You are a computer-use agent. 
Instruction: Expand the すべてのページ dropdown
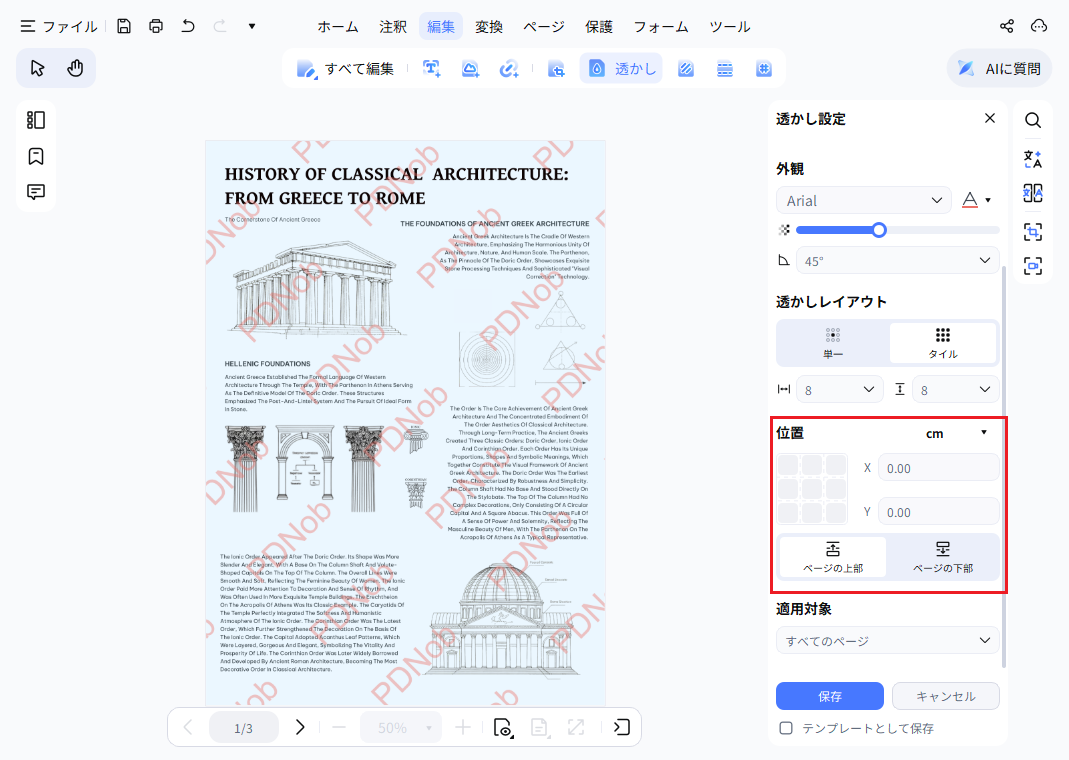pos(888,641)
